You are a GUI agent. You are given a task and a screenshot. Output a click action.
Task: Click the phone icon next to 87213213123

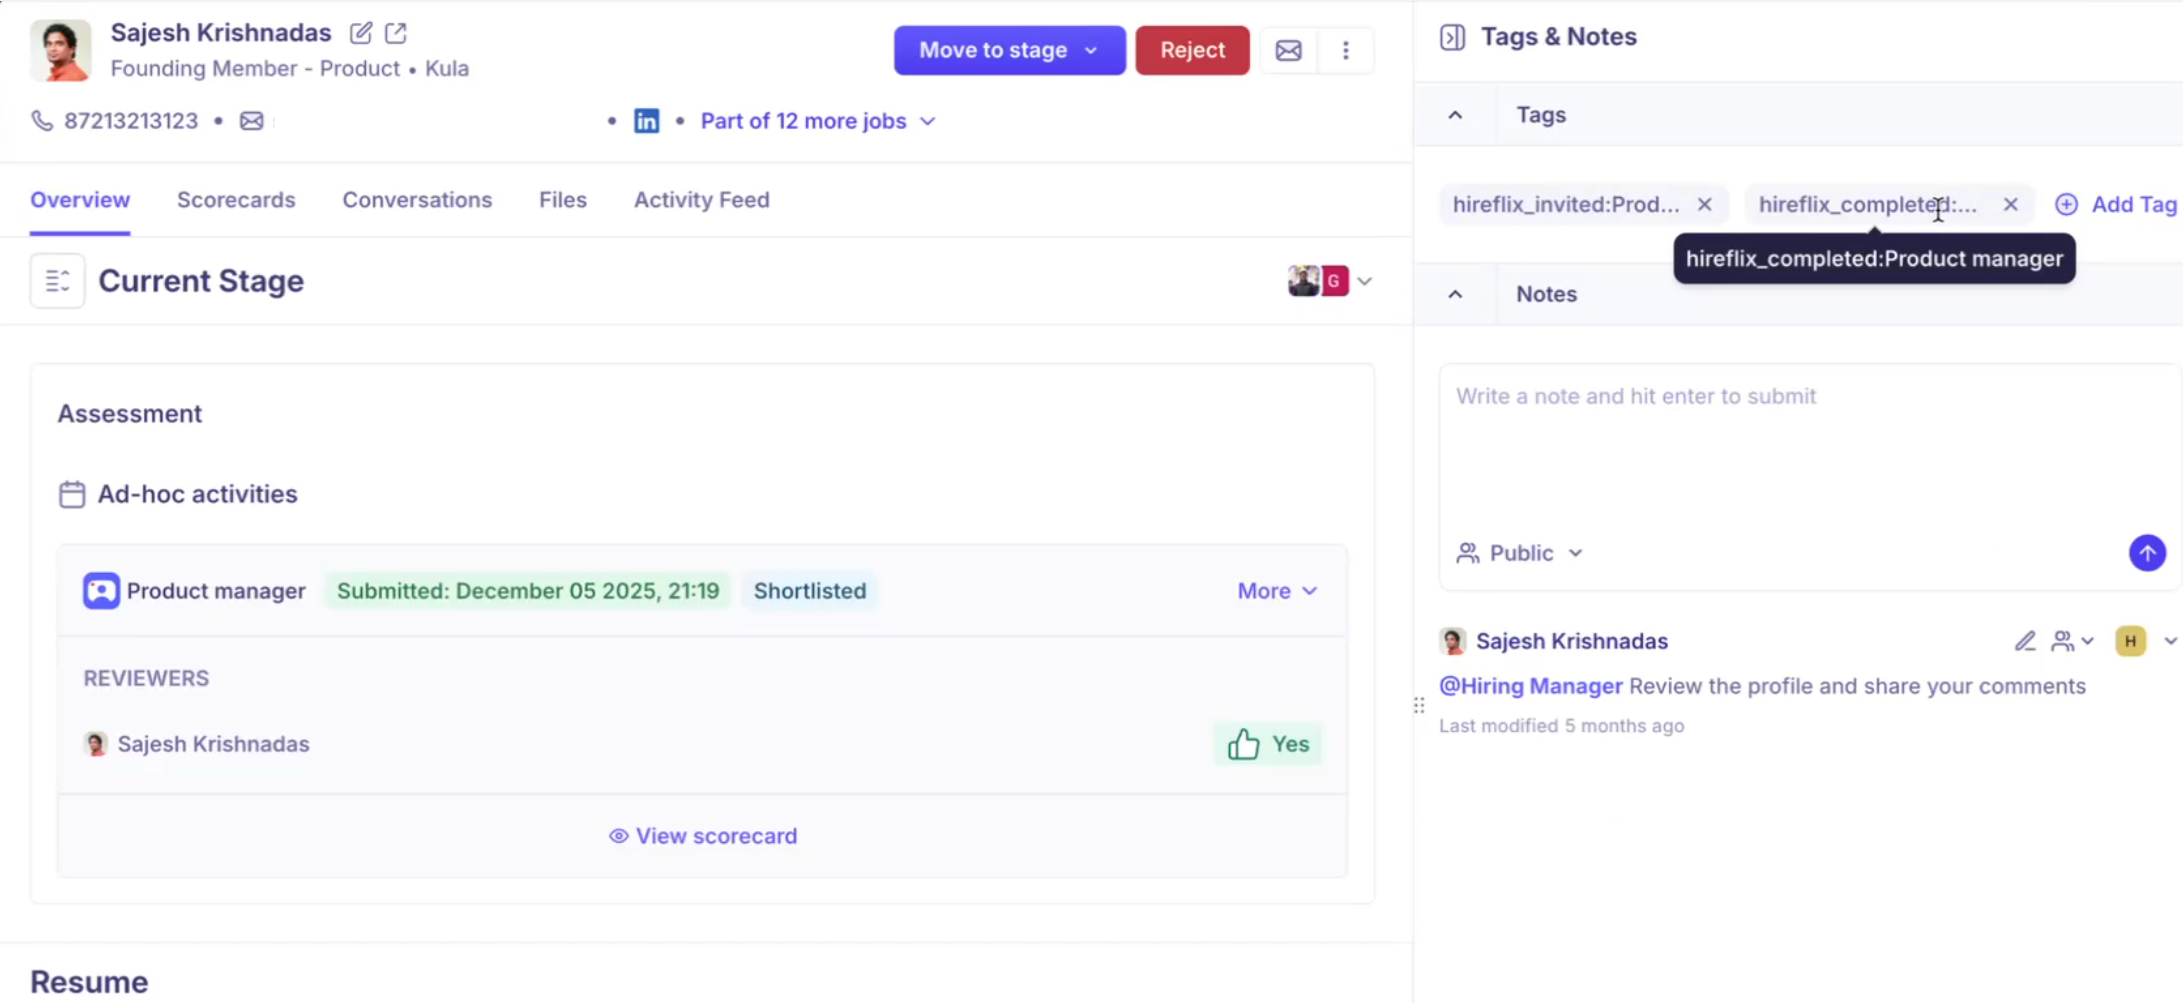click(42, 121)
